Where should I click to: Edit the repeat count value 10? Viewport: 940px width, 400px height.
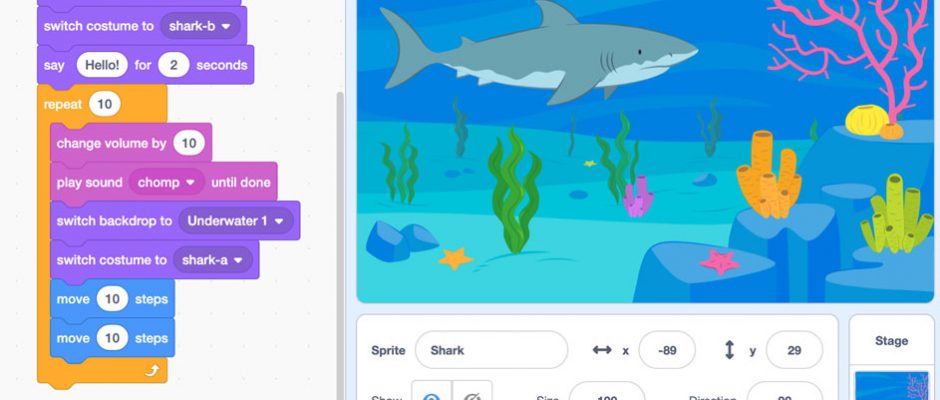104,104
